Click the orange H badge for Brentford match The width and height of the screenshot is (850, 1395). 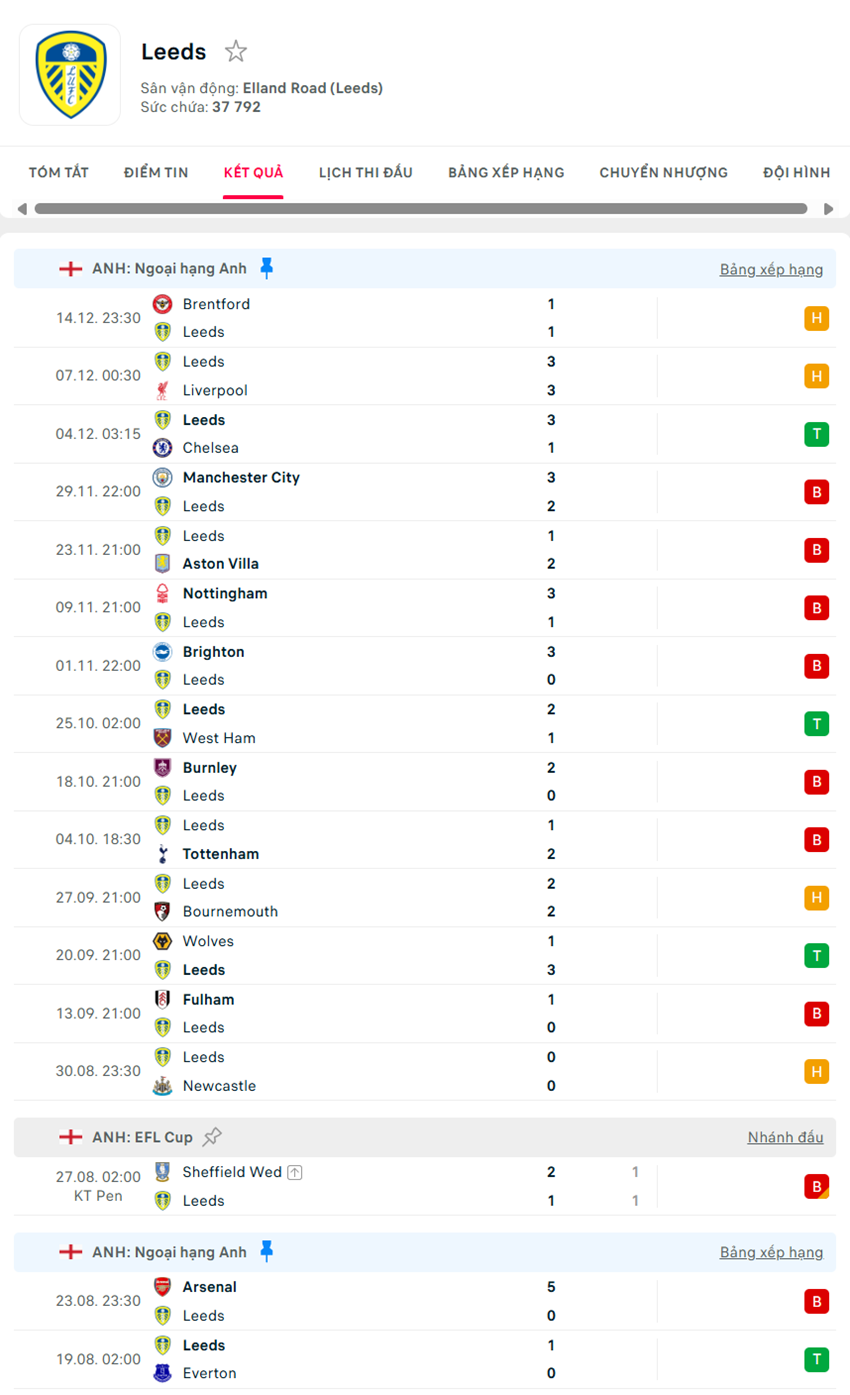click(x=816, y=319)
